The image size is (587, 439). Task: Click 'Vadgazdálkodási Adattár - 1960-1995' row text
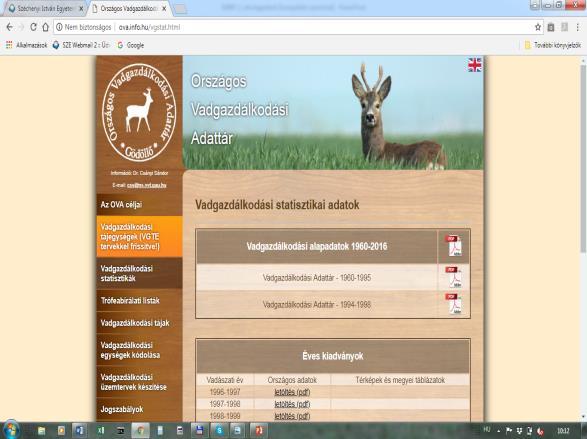click(x=317, y=278)
